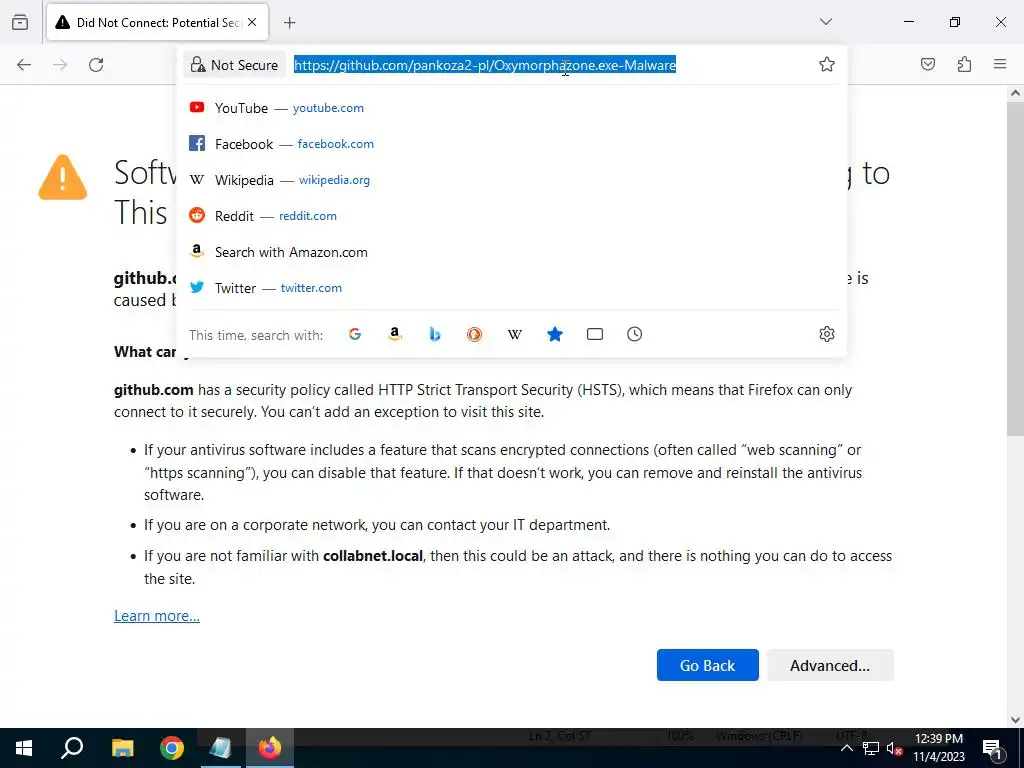The height and width of the screenshot is (768, 1024).
Task: Launch Google Chrome from the taskbar
Action: point(172,748)
